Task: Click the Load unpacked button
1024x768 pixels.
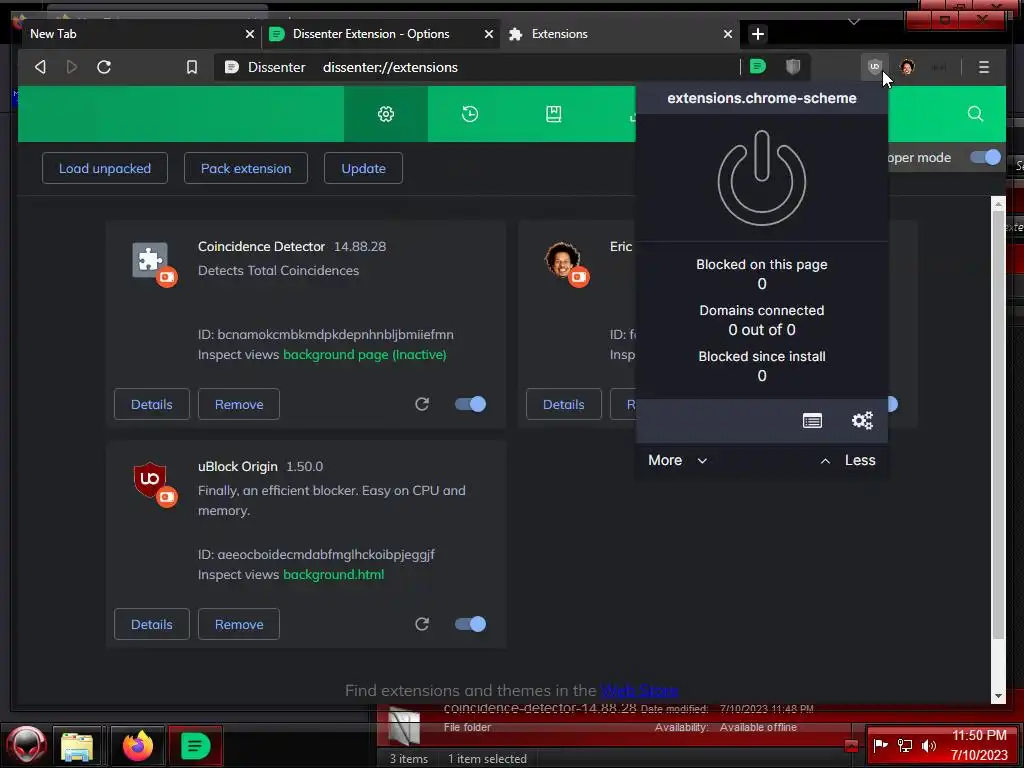Action: [x=104, y=168]
